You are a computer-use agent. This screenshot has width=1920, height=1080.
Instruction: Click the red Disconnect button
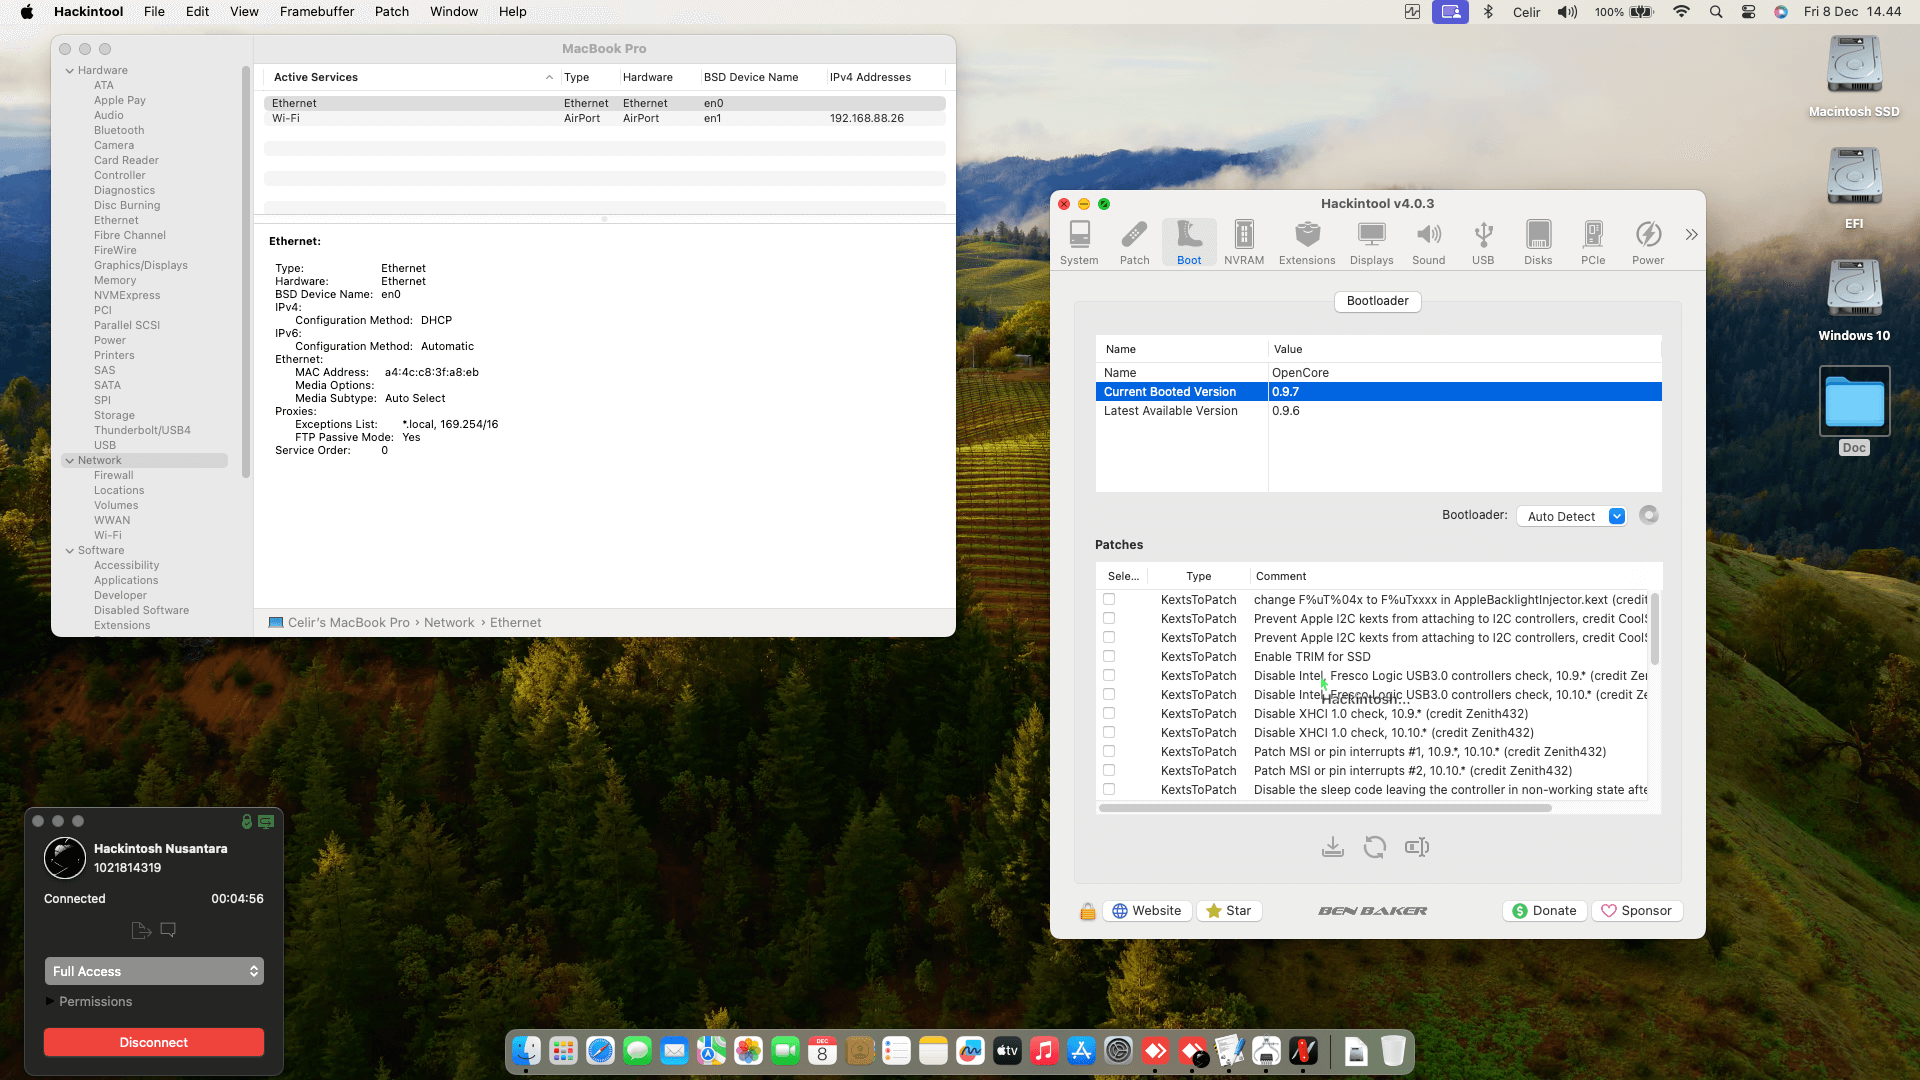154,1042
